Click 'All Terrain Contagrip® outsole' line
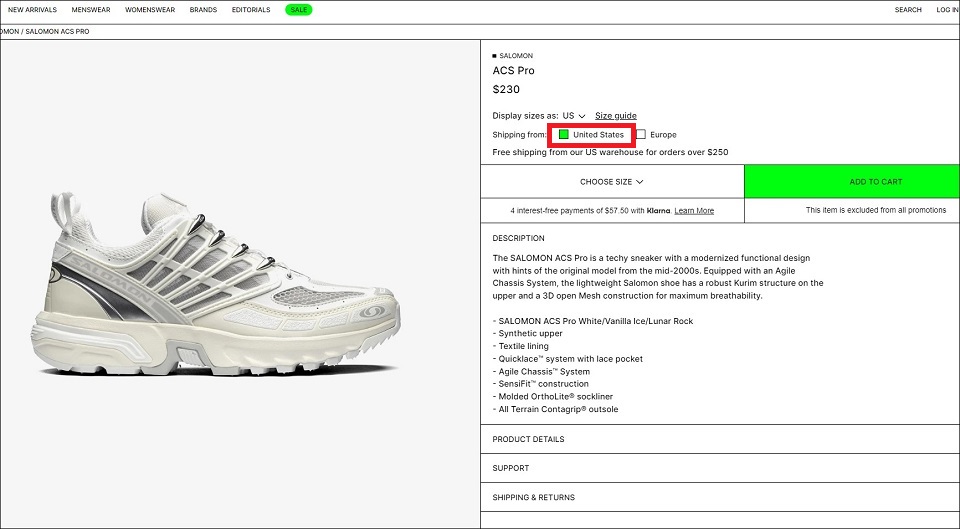Image resolution: width=960 pixels, height=529 pixels. click(555, 409)
